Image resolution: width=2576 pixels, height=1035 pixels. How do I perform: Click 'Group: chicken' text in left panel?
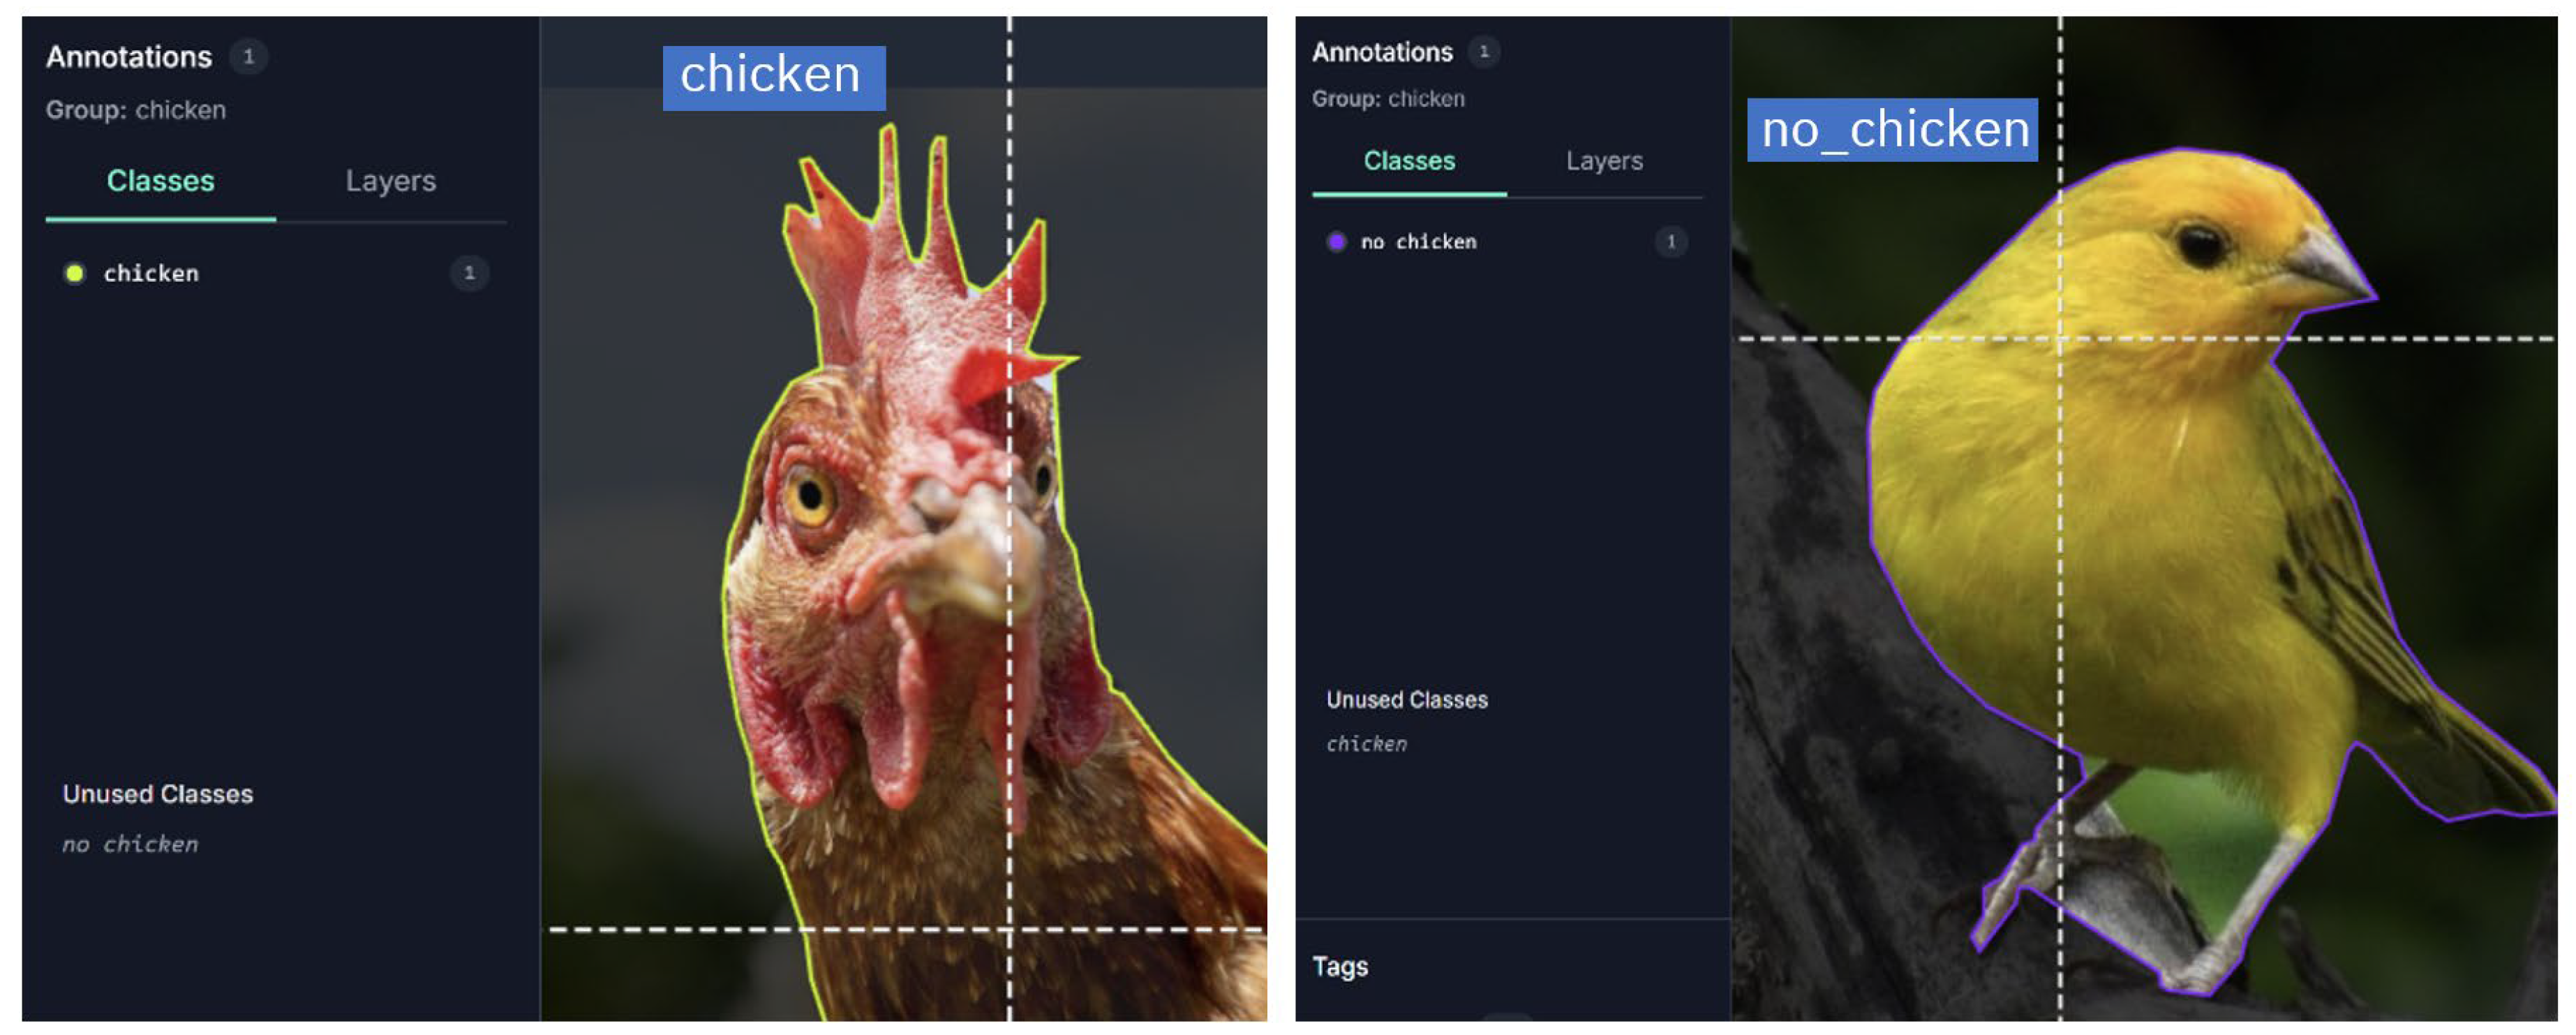pos(135,110)
